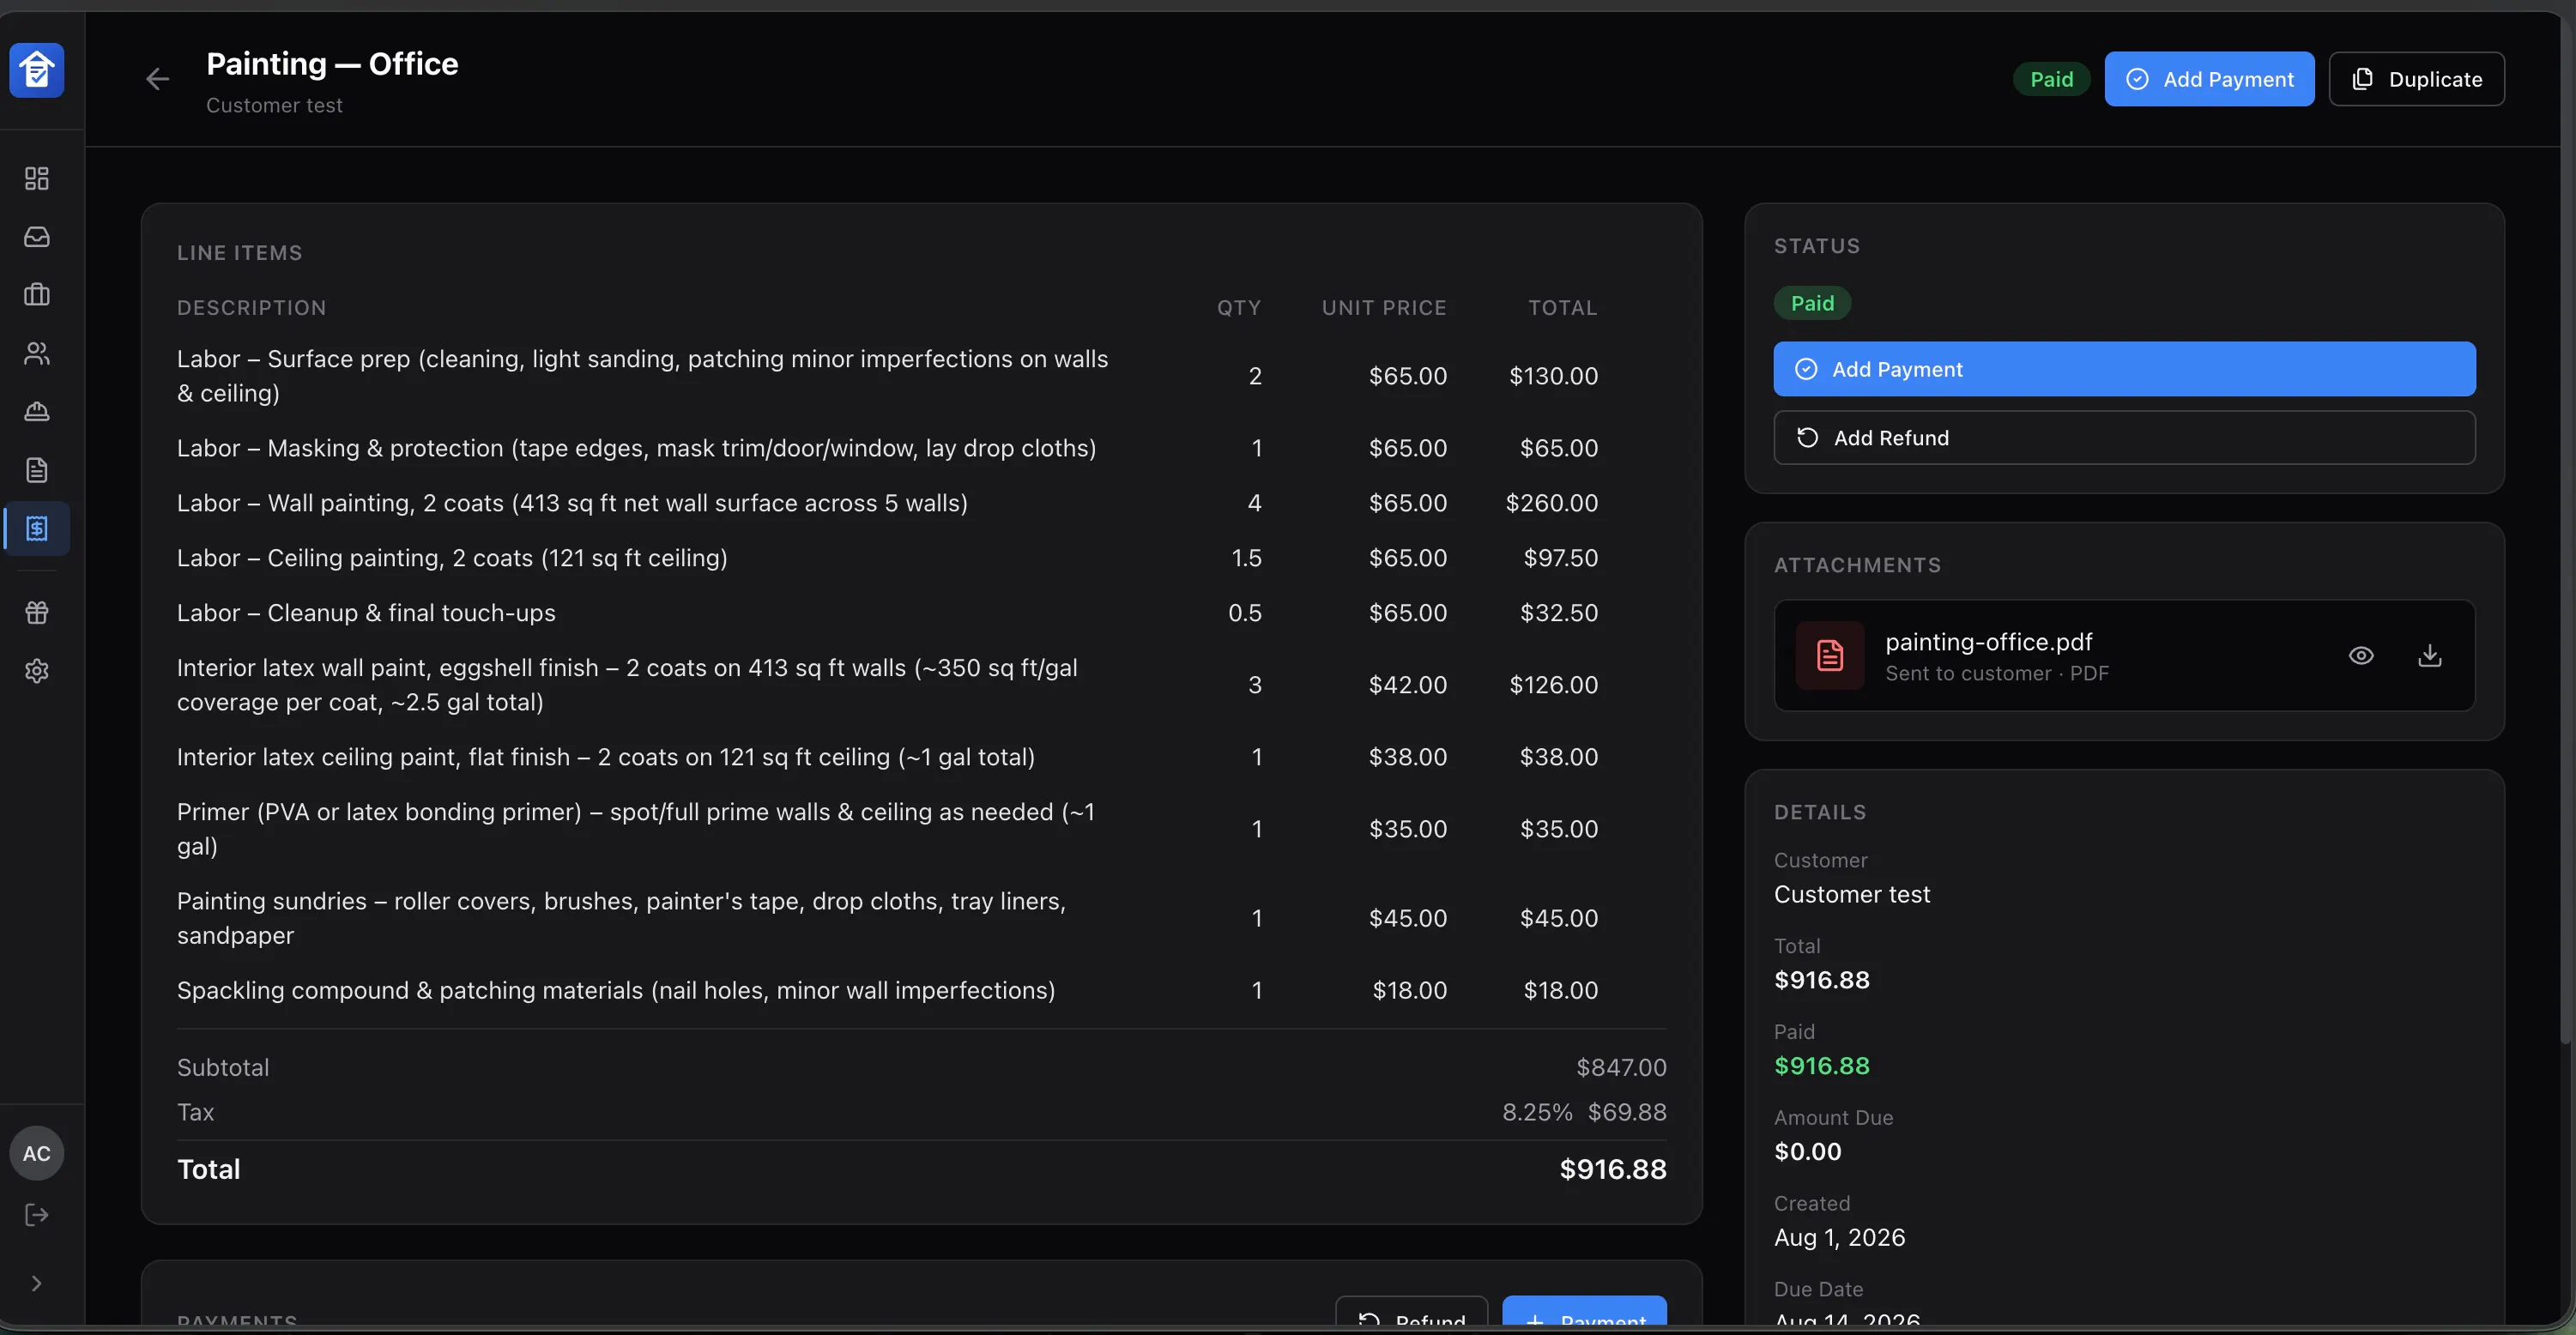
Task: Click the 'Interior latex wall paint, eggshell finish' item
Action: 627,685
